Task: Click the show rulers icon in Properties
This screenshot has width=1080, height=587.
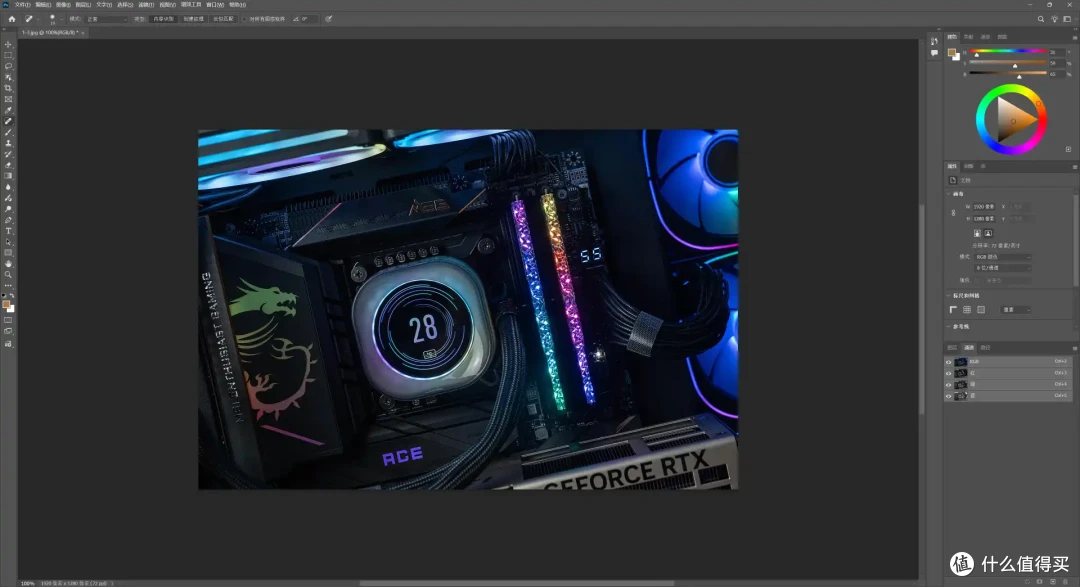Action: pyautogui.click(x=953, y=310)
